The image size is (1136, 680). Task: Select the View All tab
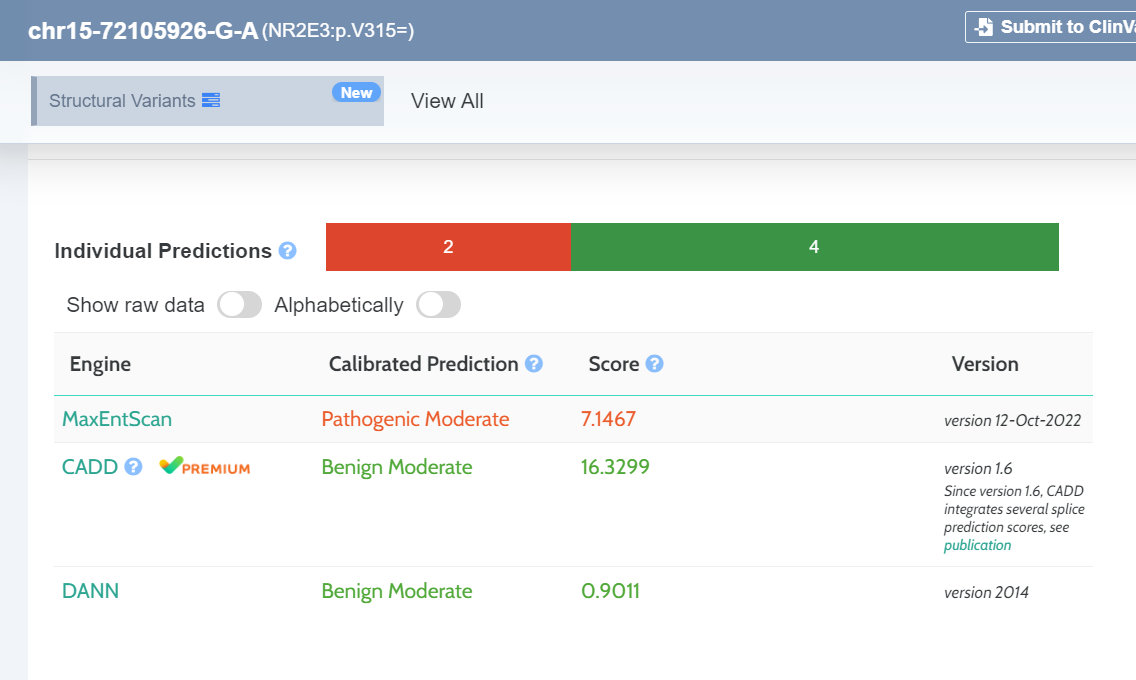[447, 101]
